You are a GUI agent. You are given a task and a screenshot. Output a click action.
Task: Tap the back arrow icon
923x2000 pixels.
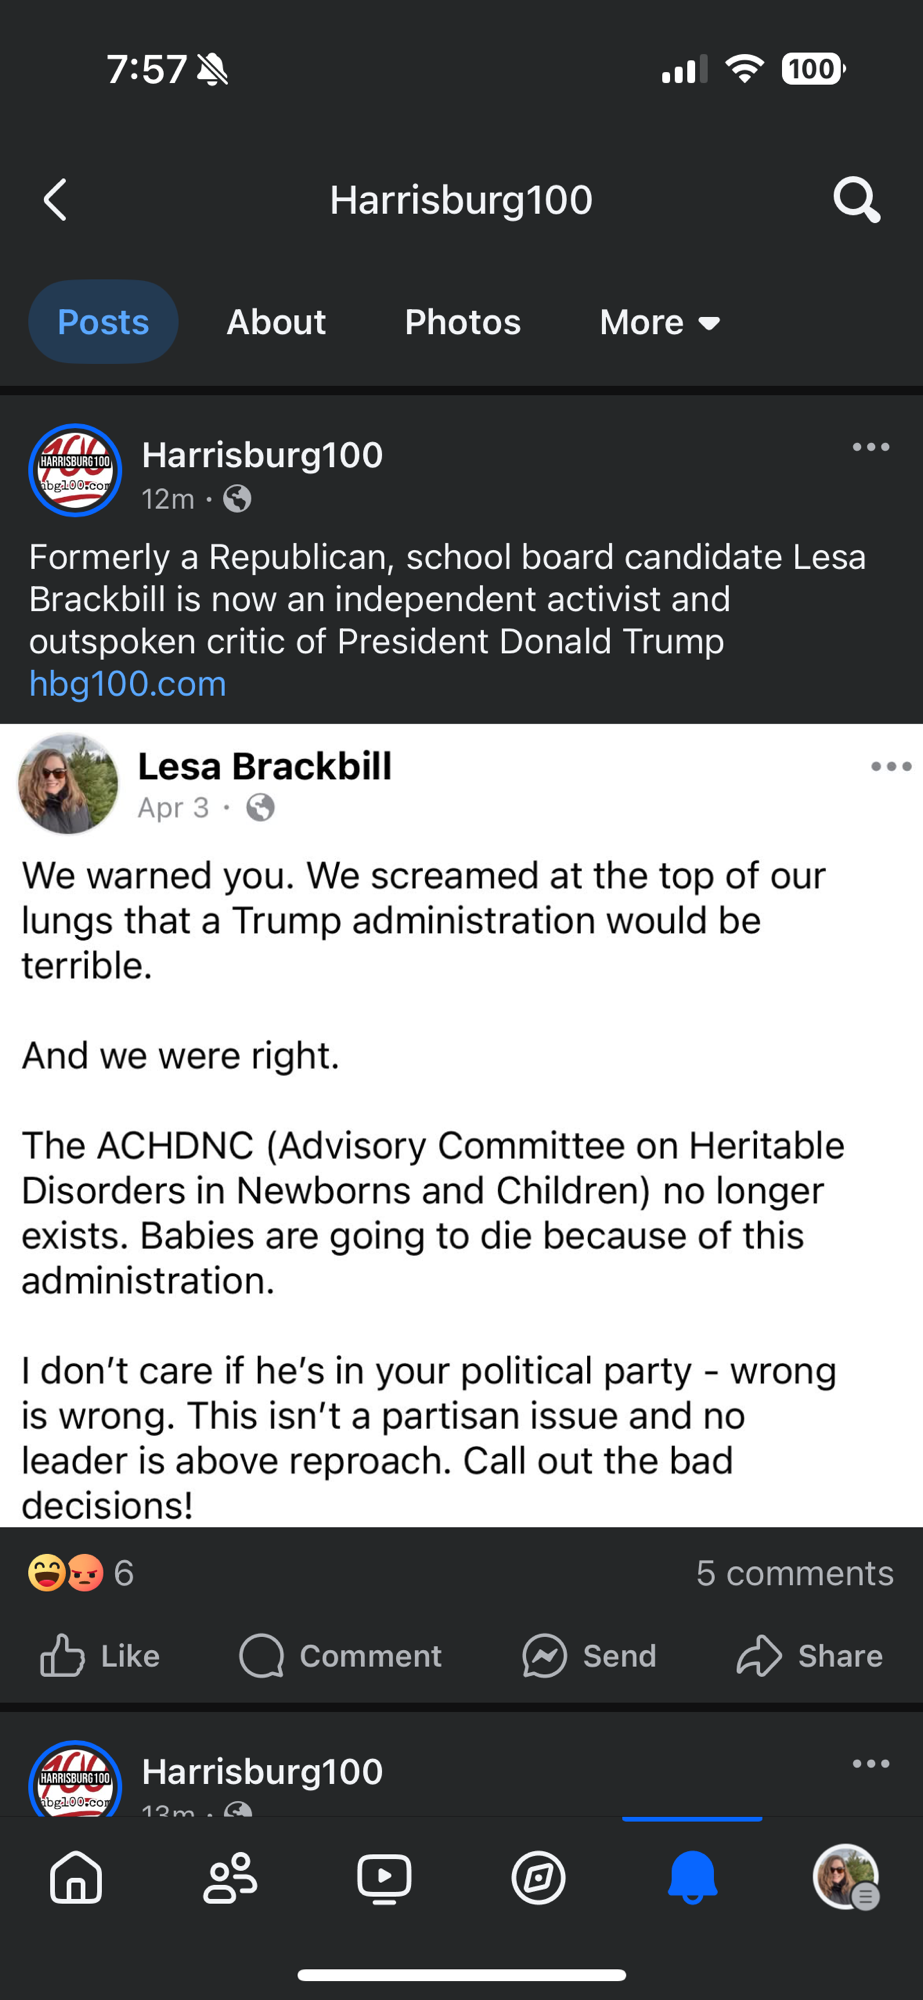[56, 200]
